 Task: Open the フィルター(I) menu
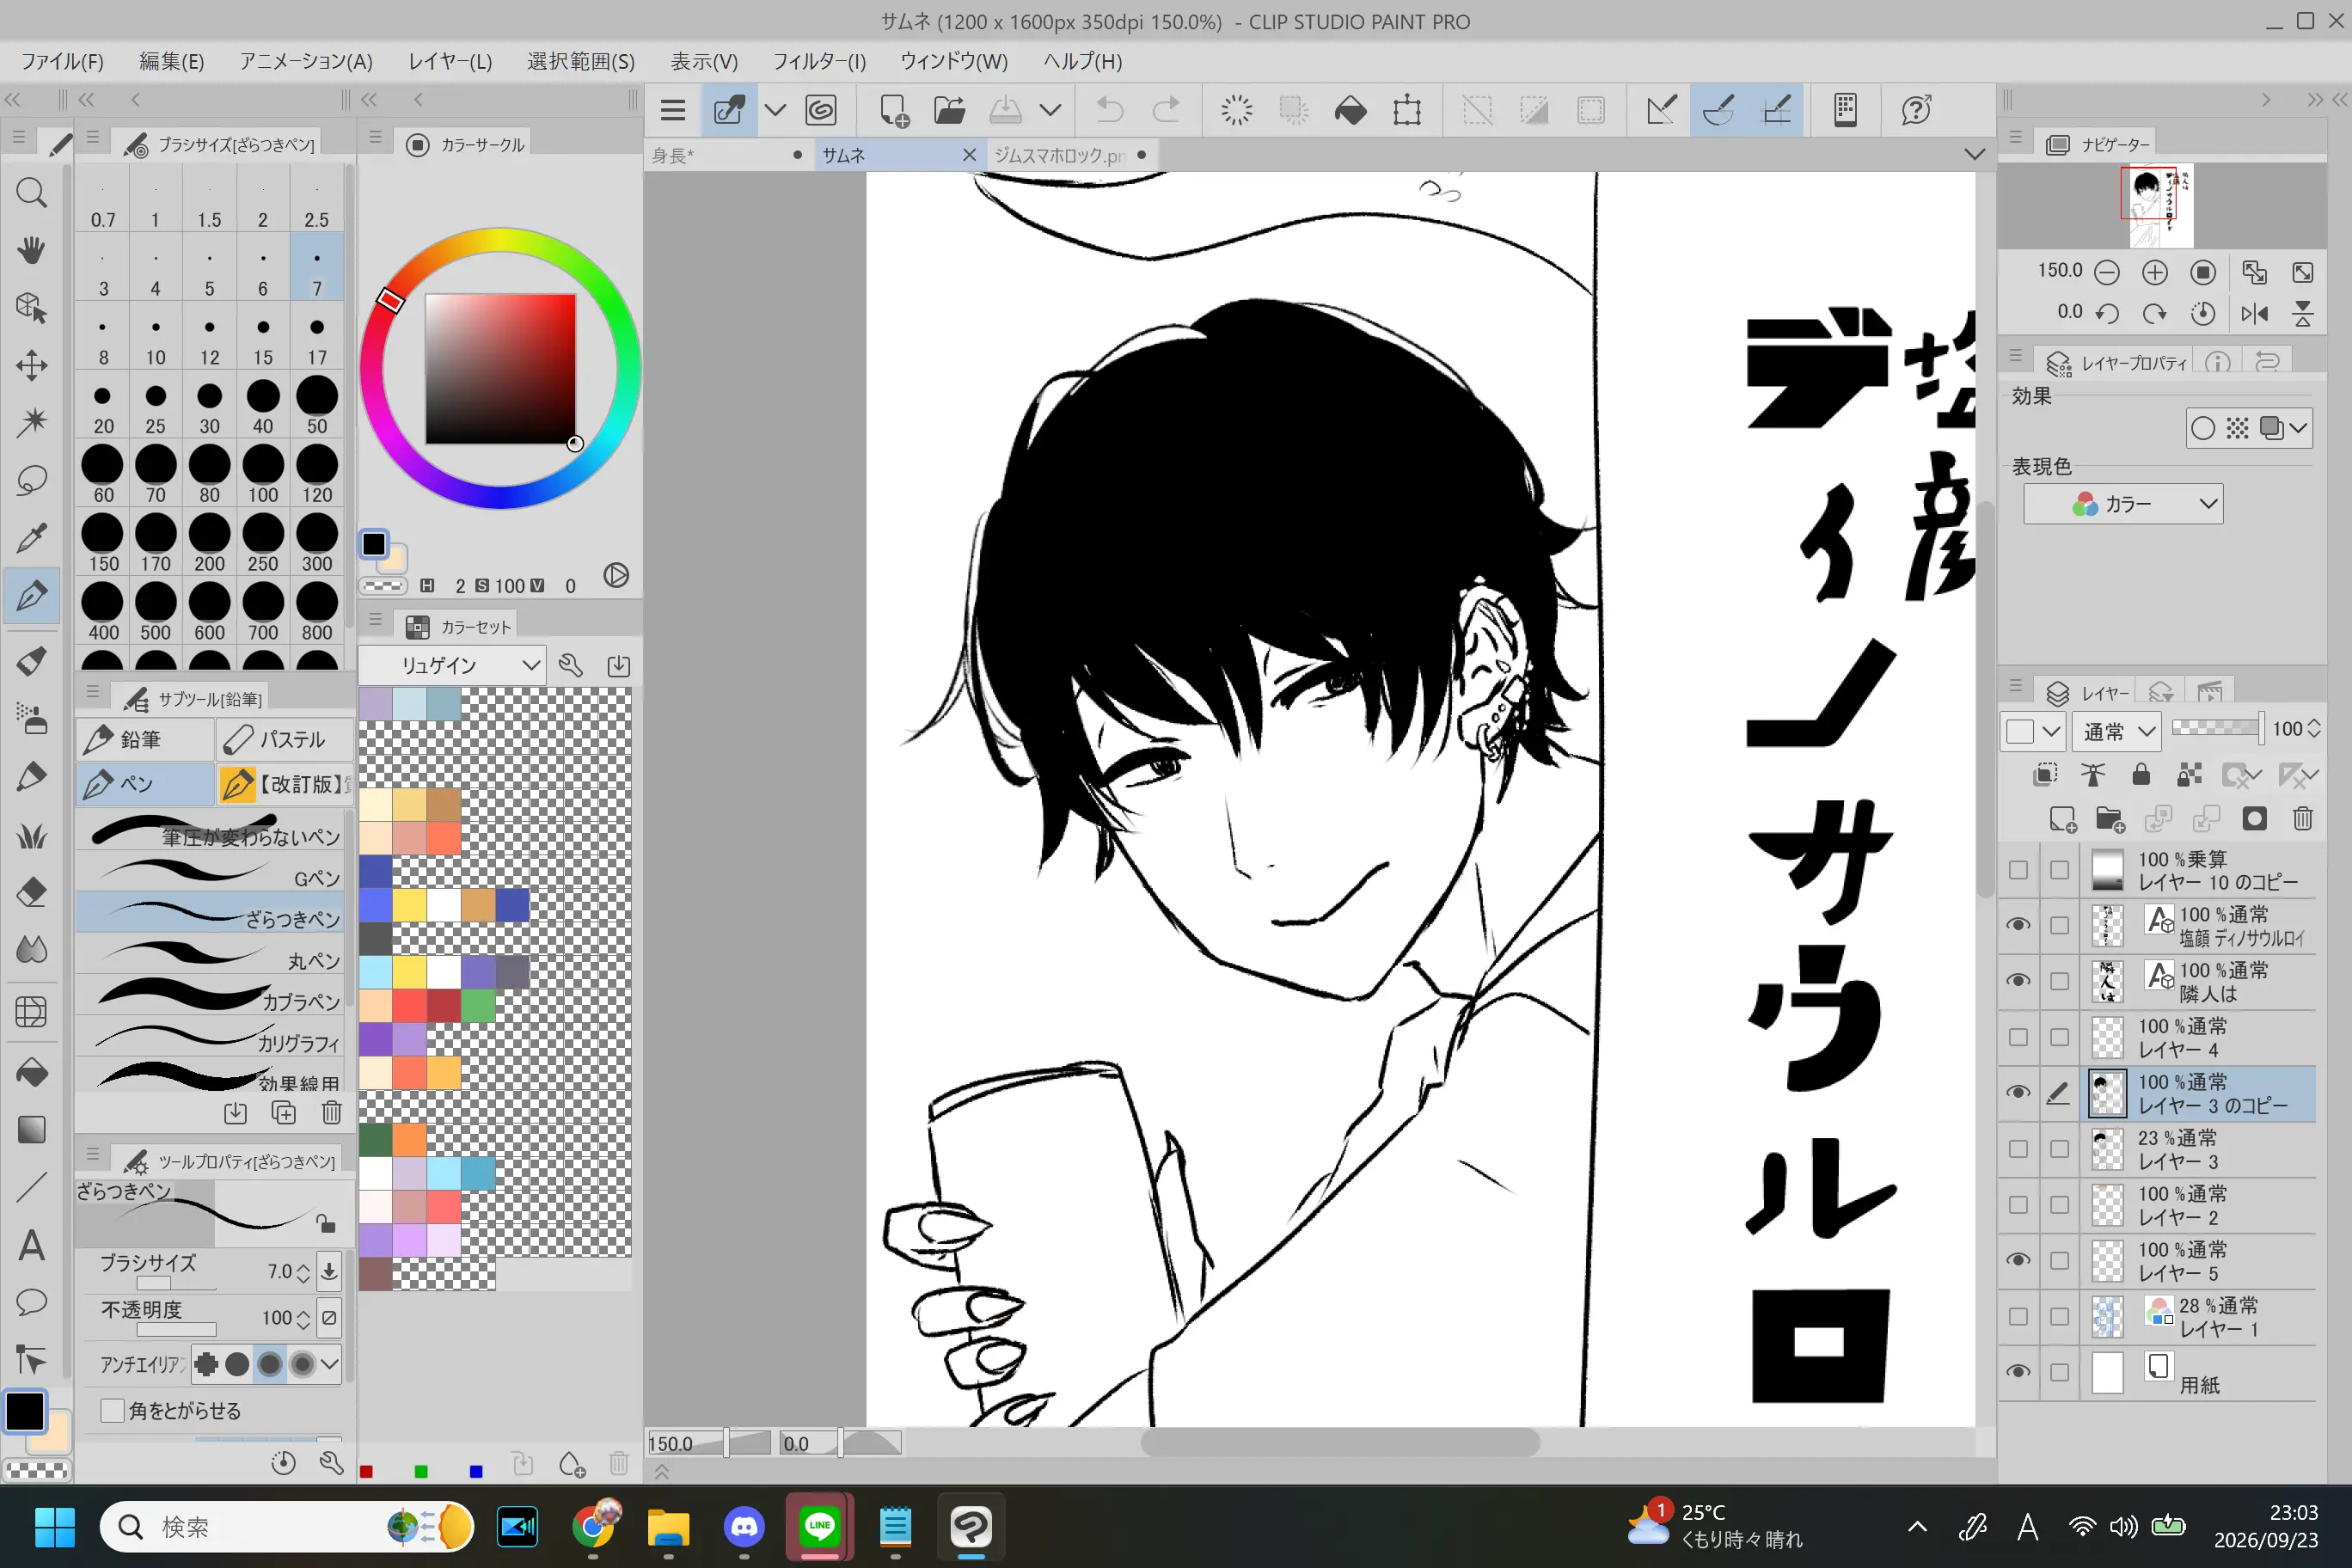coord(818,61)
